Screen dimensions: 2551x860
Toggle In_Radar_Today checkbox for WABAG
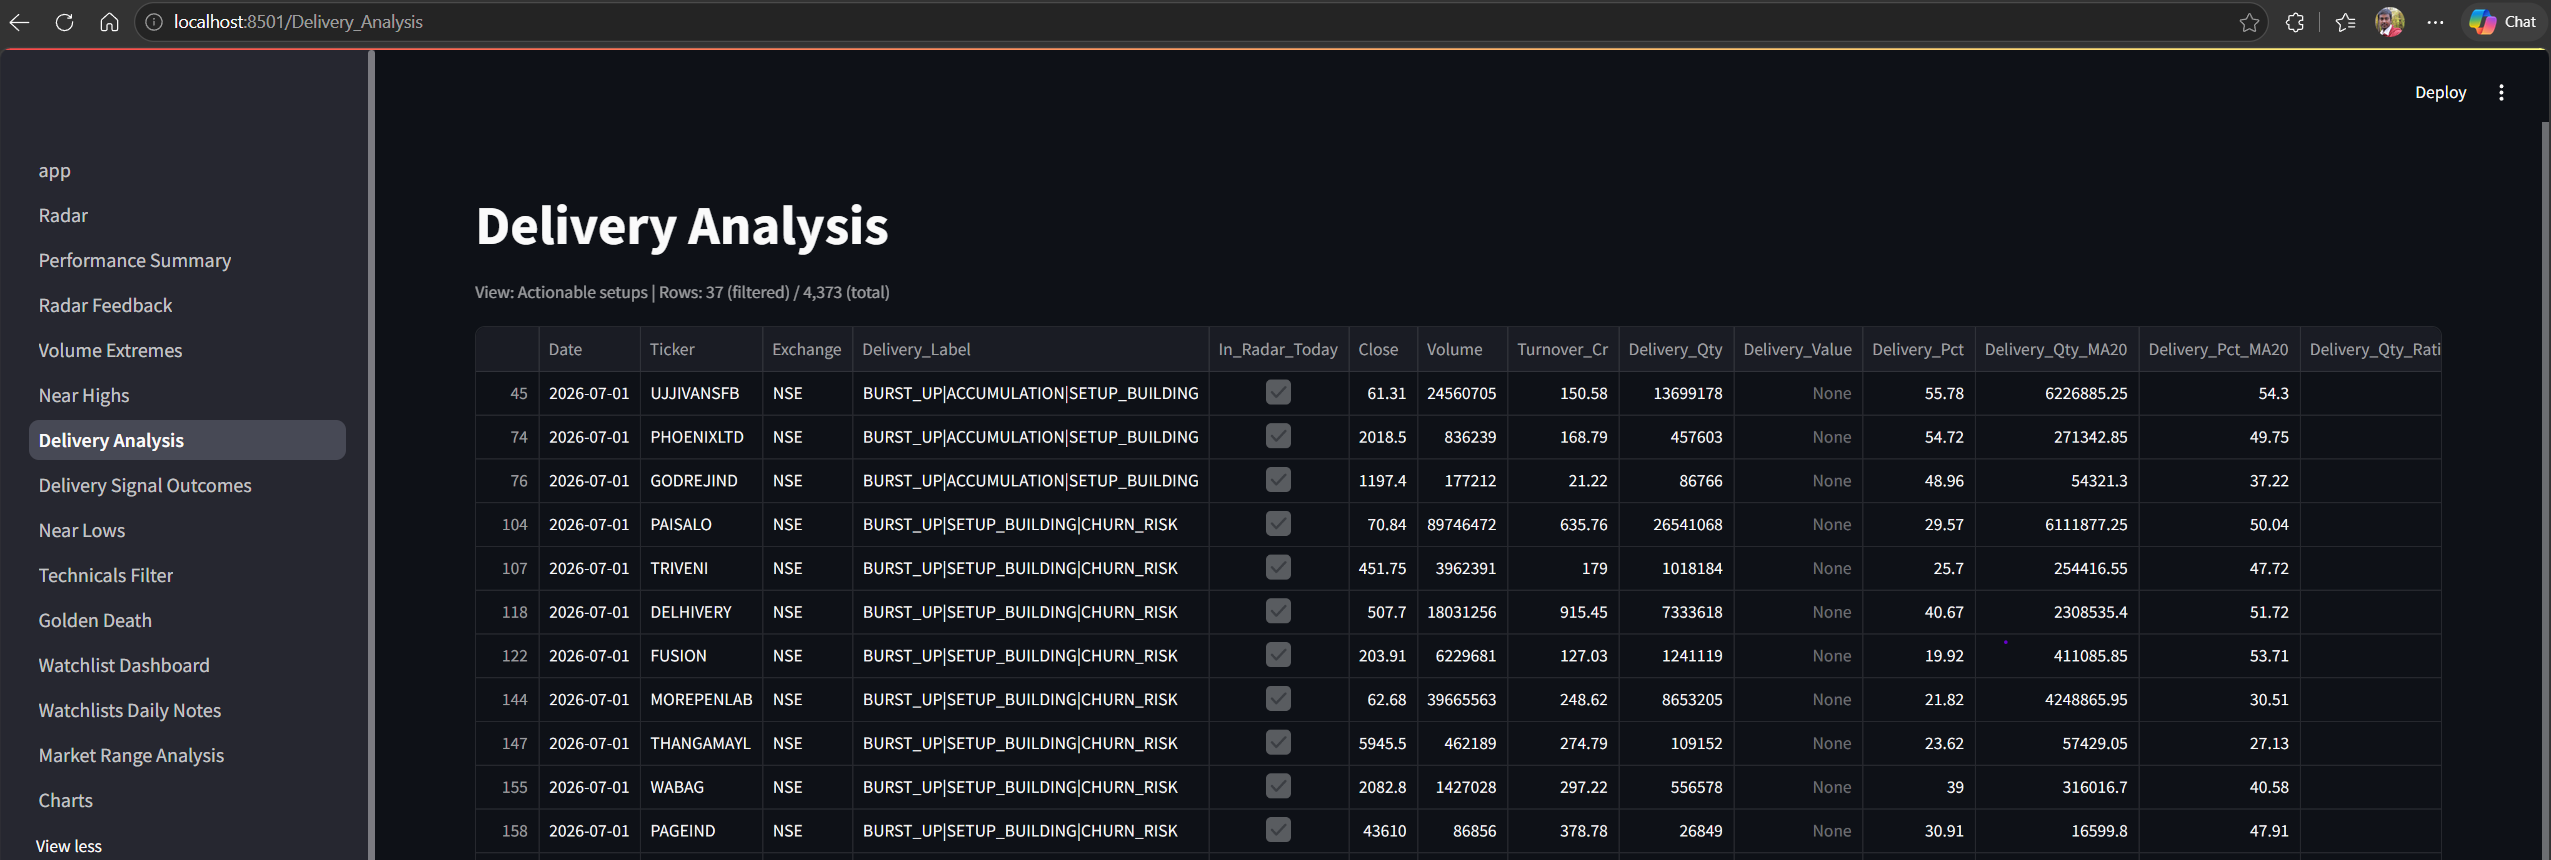pyautogui.click(x=1278, y=787)
